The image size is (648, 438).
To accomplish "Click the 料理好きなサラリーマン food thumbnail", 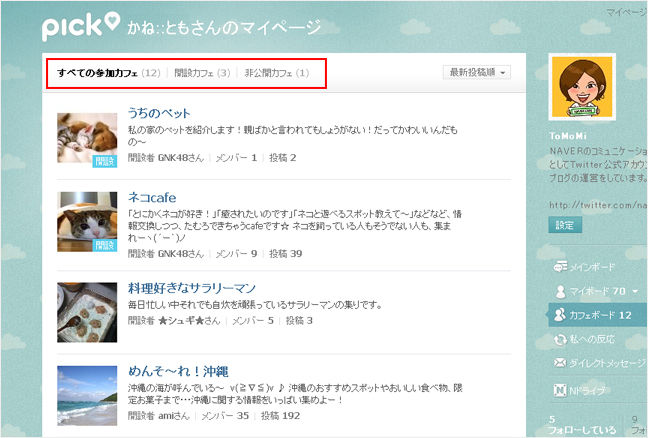I will click(x=87, y=312).
